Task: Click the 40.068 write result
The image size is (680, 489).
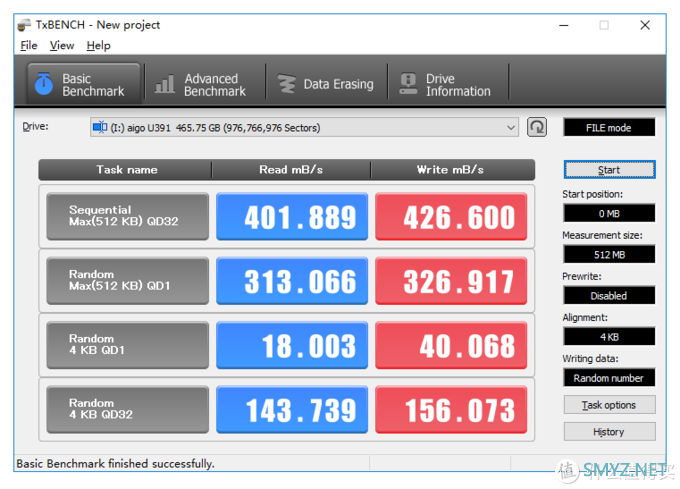Action: (451, 345)
